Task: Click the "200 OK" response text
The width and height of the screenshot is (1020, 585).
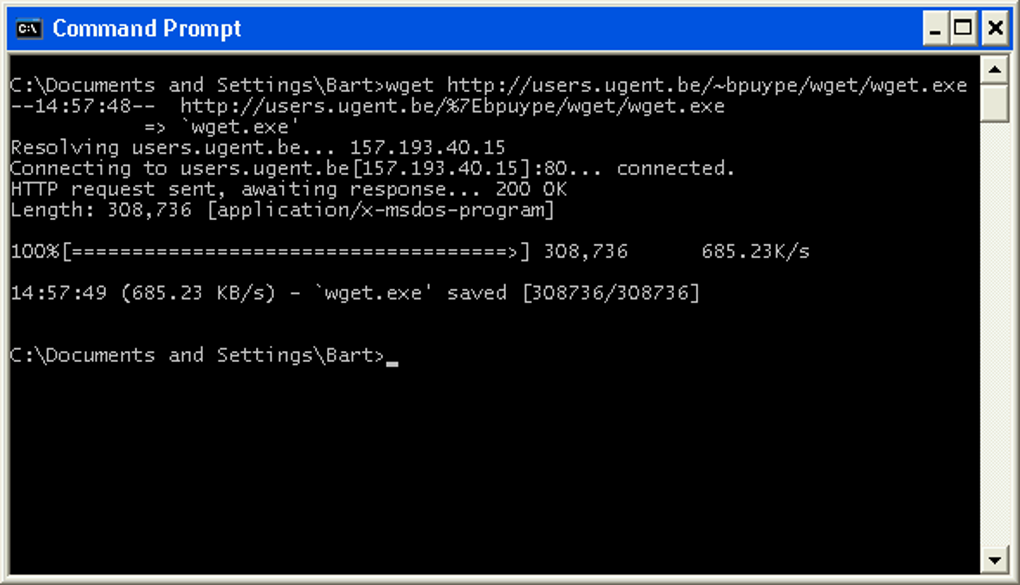Action: 531,189
